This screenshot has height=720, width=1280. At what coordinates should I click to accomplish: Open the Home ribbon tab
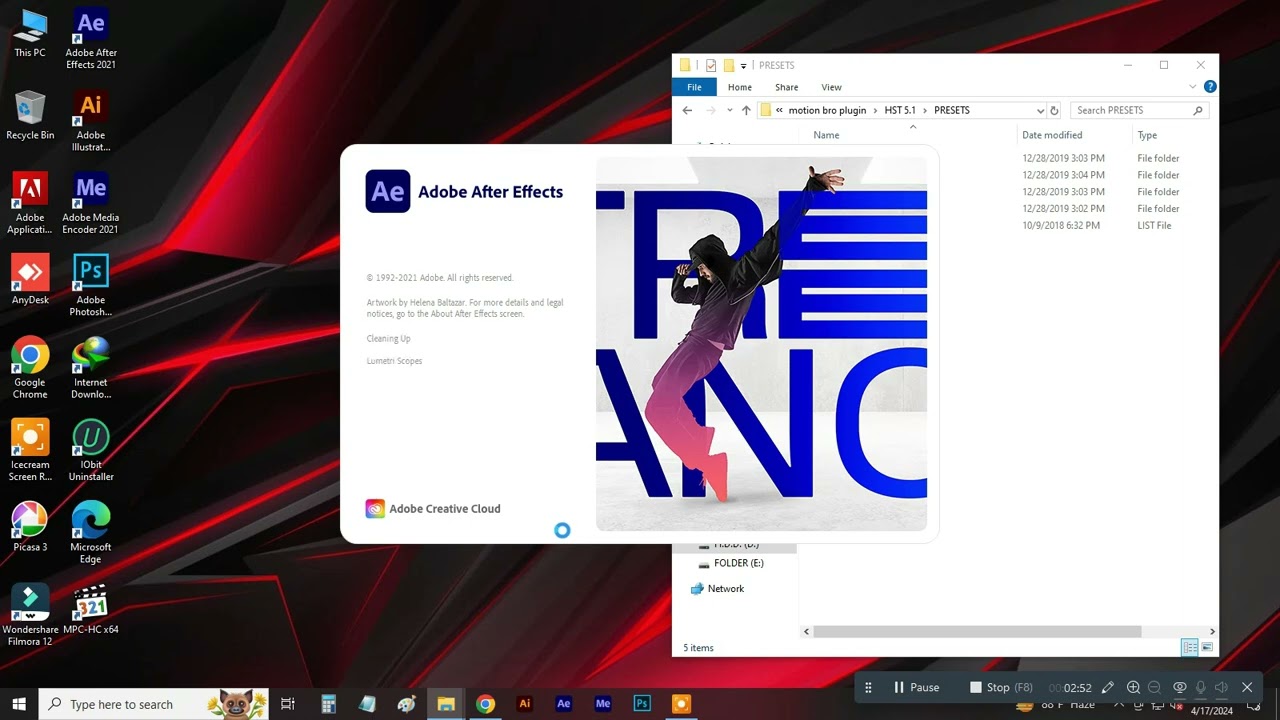[x=740, y=87]
